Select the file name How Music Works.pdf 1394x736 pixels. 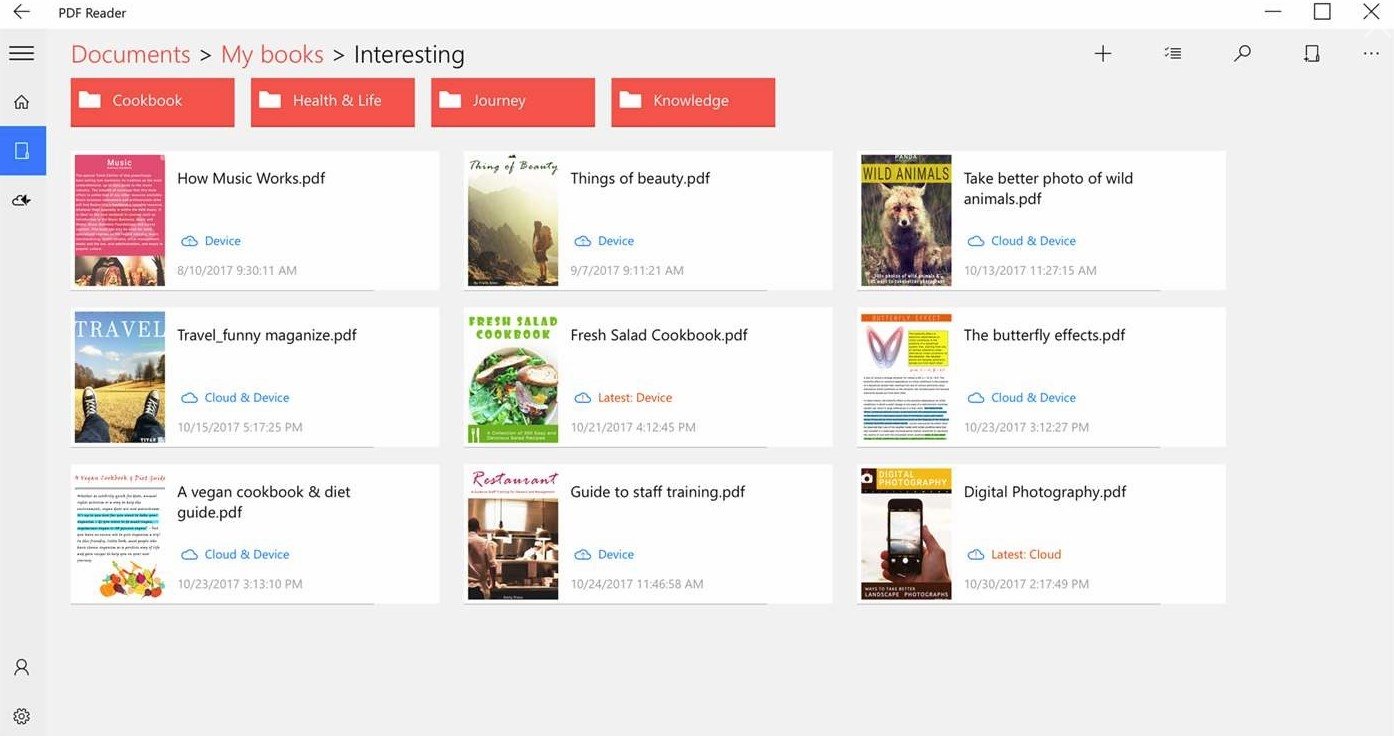(251, 178)
